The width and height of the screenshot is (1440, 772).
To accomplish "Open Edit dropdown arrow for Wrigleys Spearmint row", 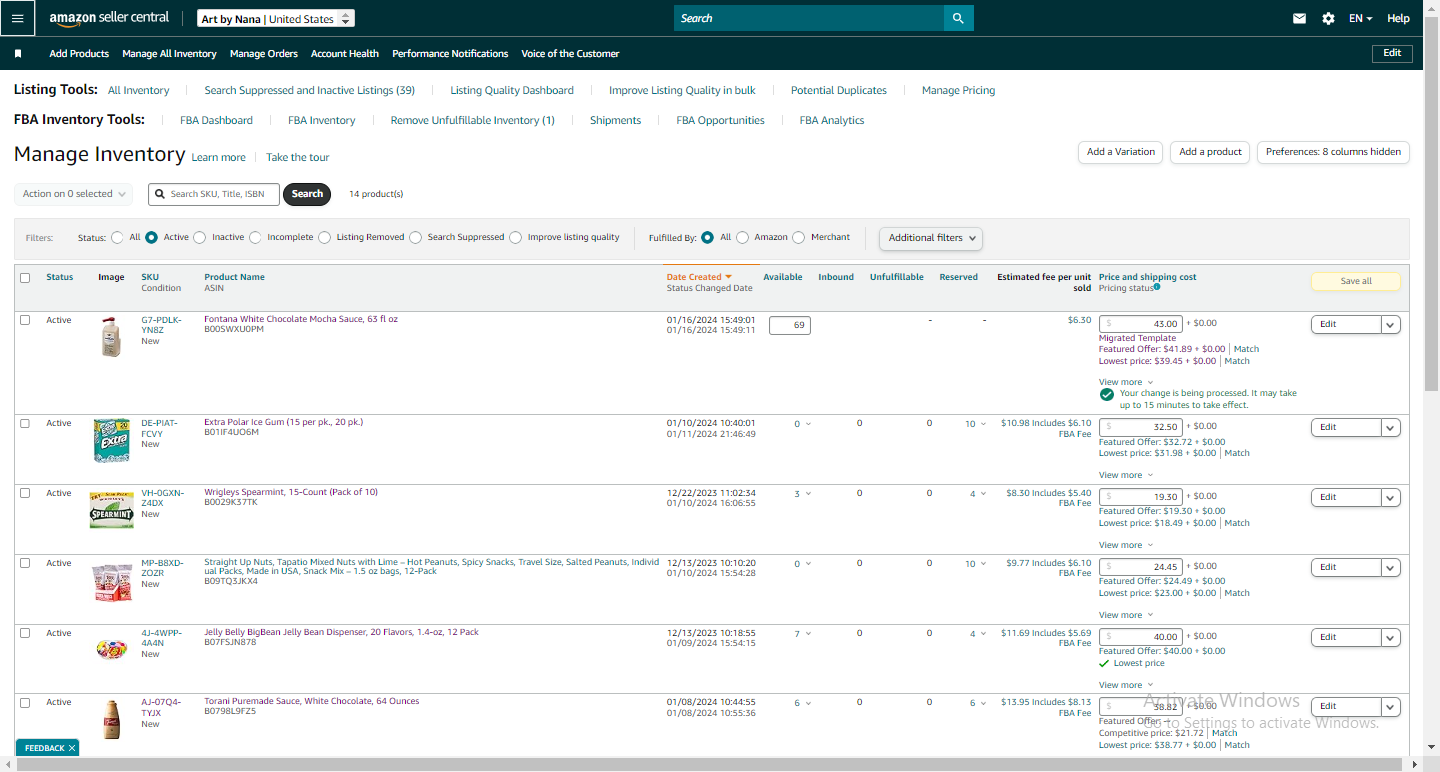I will (1391, 497).
